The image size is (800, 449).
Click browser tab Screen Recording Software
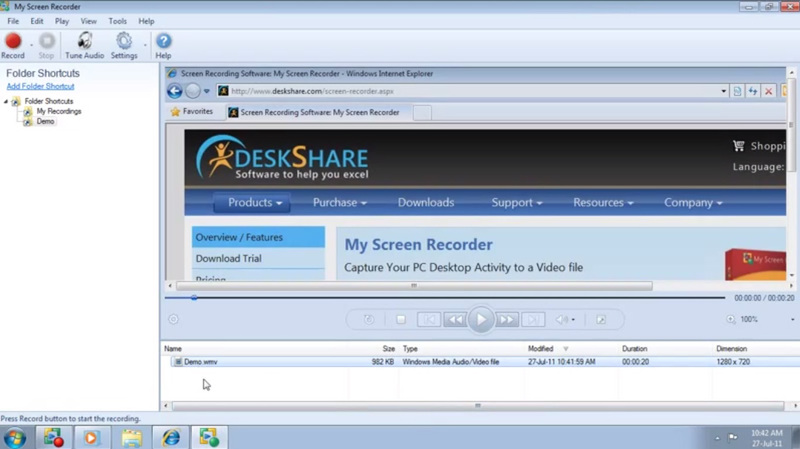(x=319, y=112)
